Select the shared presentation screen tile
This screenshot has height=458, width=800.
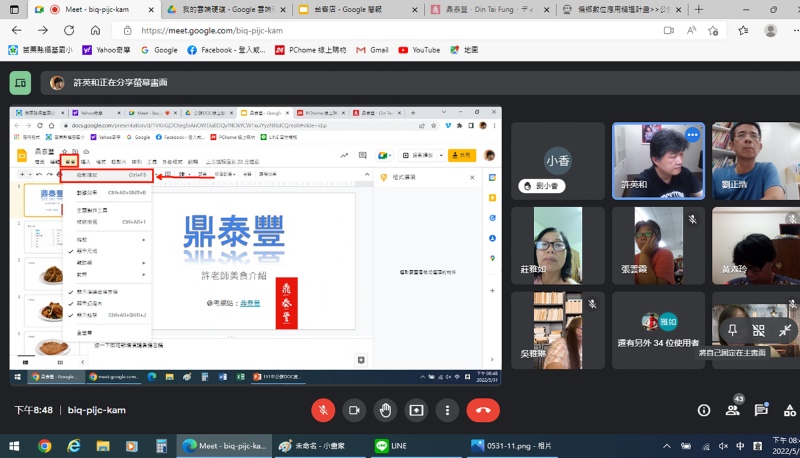point(256,245)
